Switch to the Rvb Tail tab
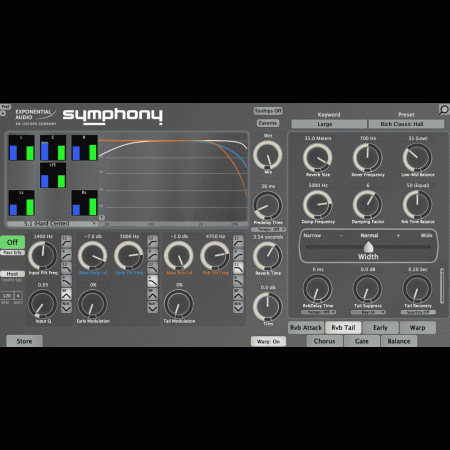Screen dimensions: 450x450 [343, 328]
